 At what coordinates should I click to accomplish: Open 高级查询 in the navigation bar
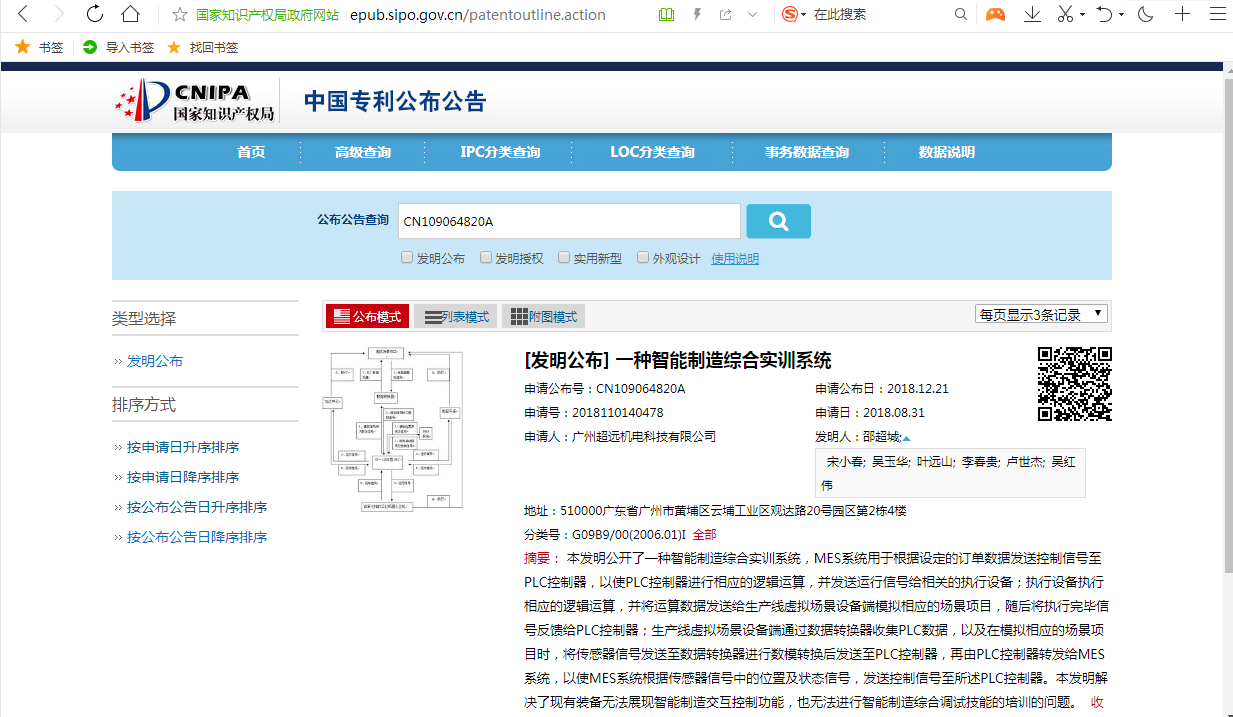coord(363,152)
